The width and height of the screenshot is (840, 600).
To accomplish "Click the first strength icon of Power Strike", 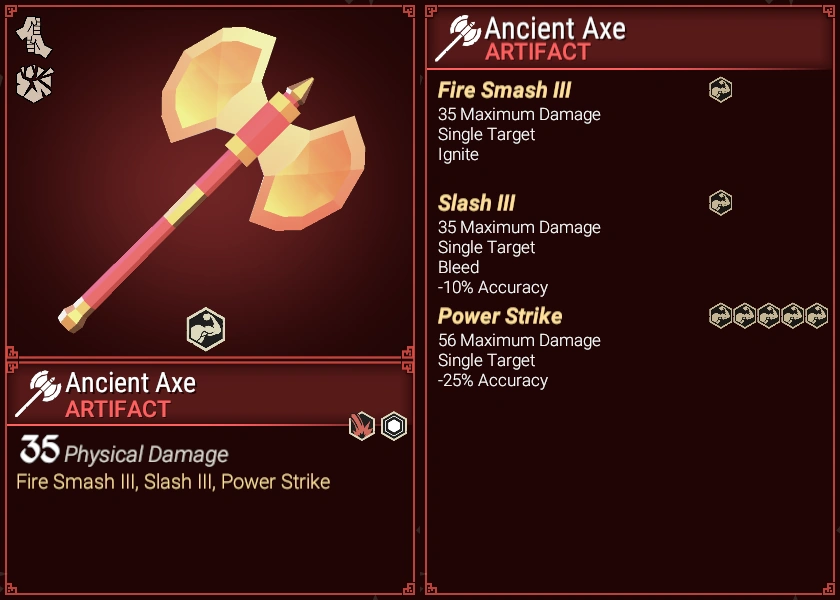I will (721, 316).
